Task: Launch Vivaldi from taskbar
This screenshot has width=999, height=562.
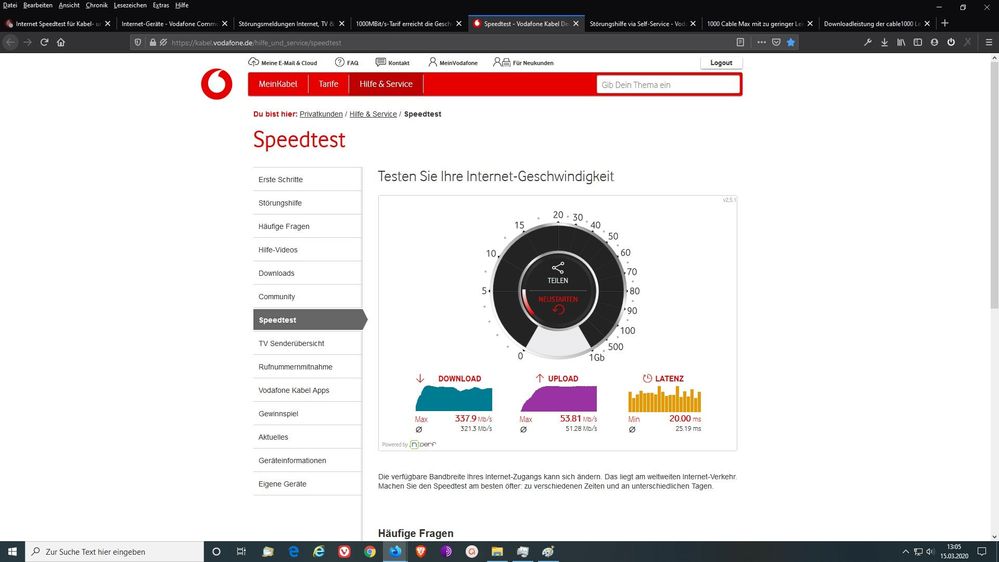Action: [x=344, y=551]
